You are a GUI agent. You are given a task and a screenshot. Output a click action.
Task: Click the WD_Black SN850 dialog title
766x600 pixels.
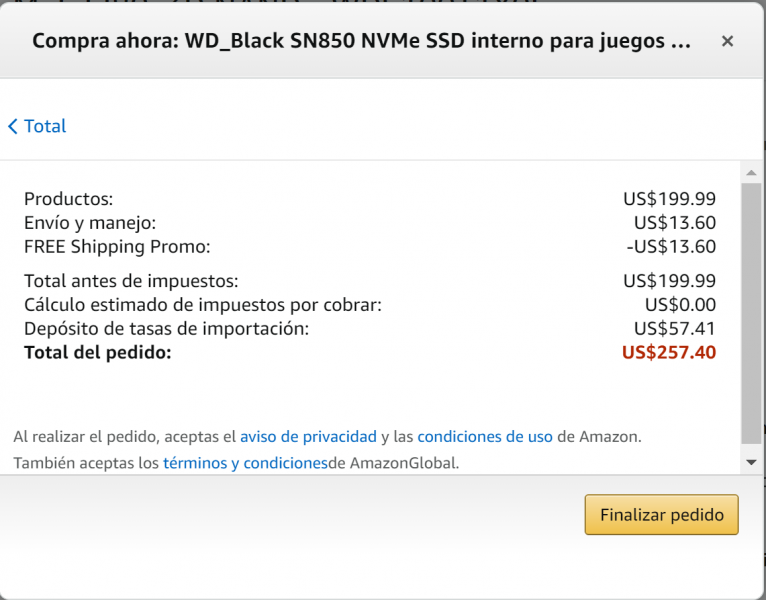tap(362, 41)
